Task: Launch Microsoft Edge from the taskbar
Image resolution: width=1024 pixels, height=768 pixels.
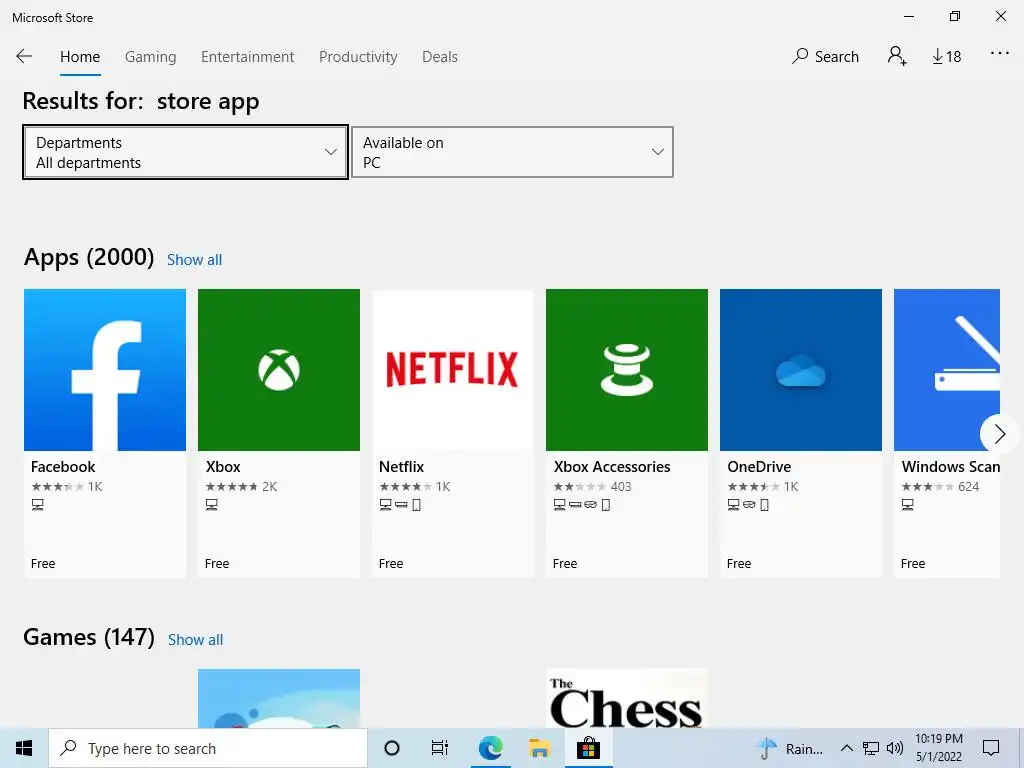Action: (490, 748)
